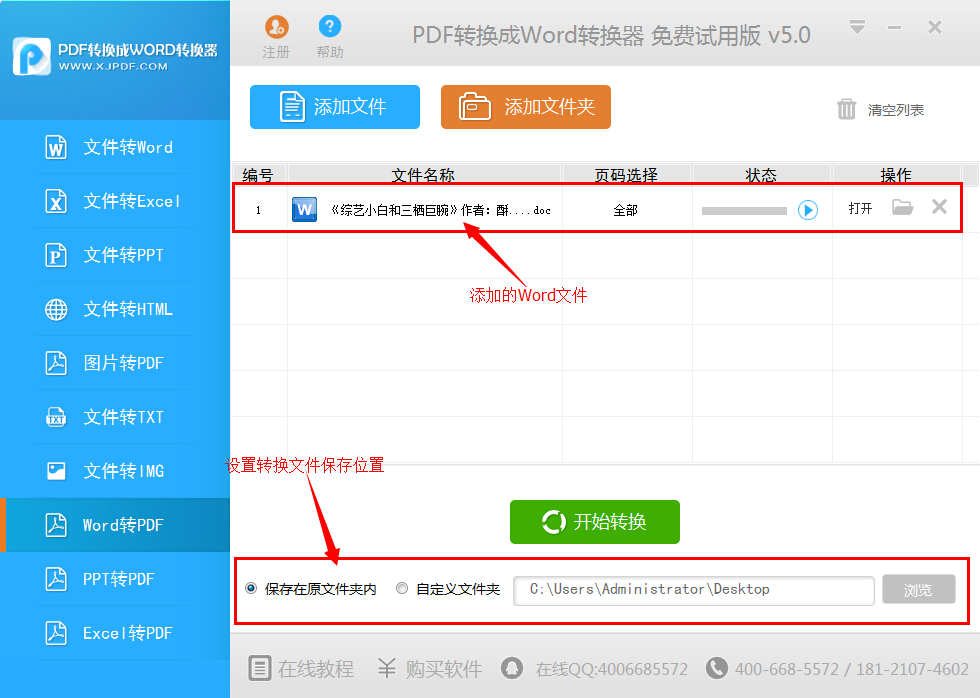
Task: Click the trash can icon beside 清空列表
Action: tap(846, 109)
